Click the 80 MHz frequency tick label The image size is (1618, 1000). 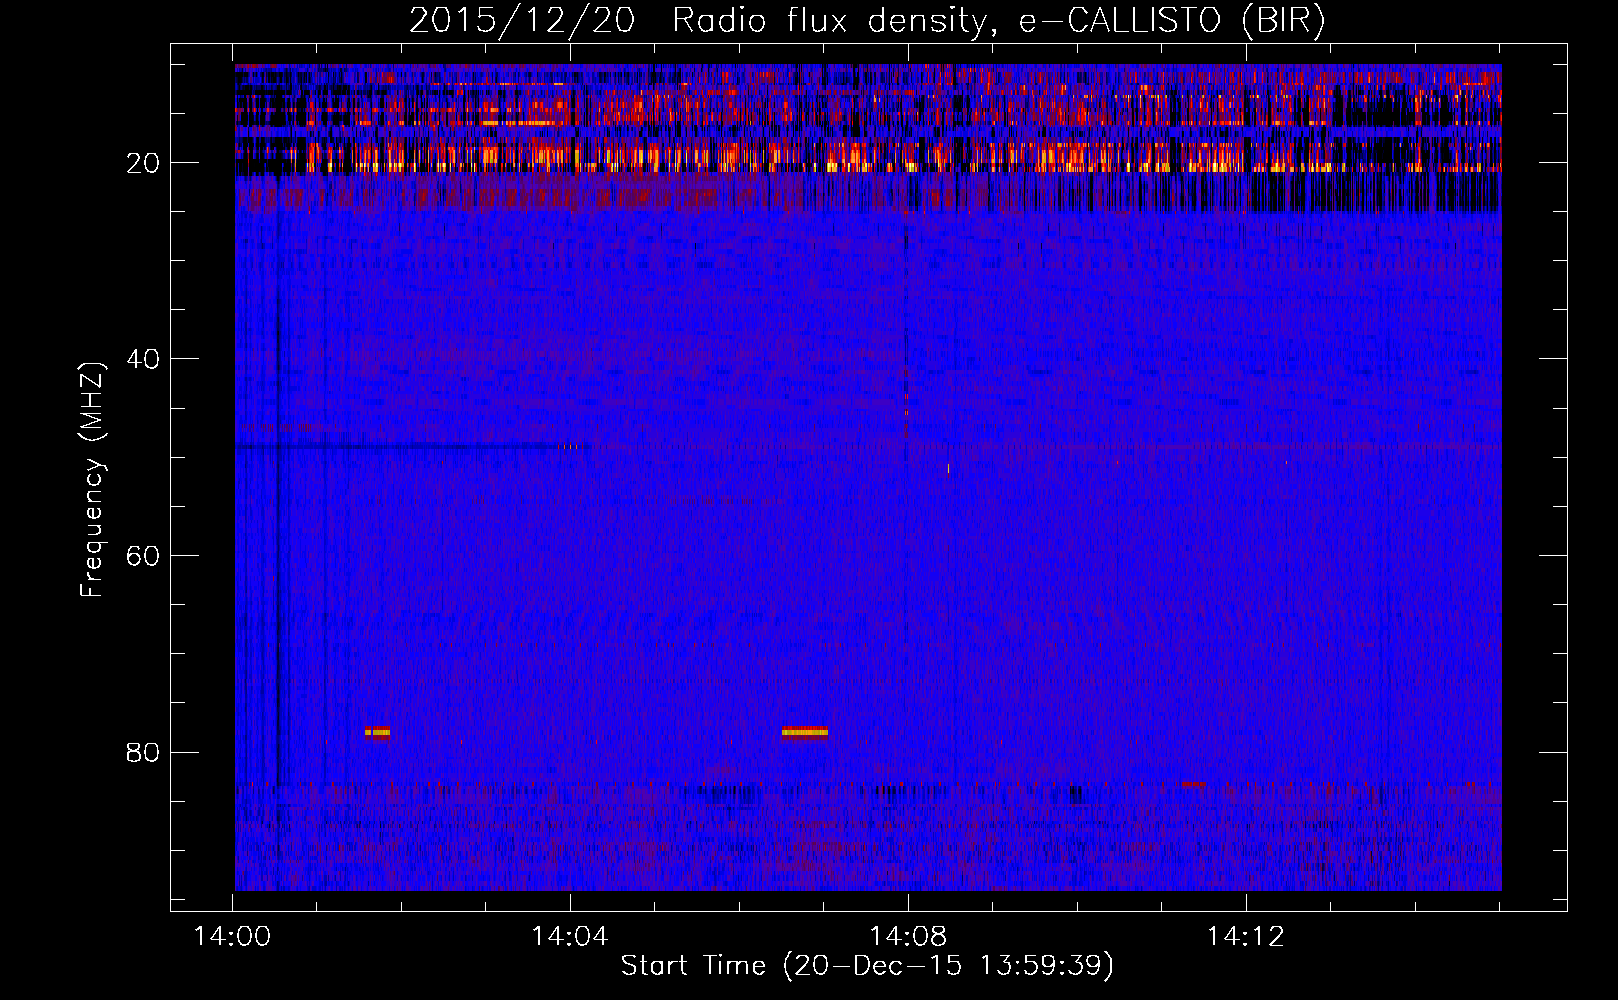[144, 752]
